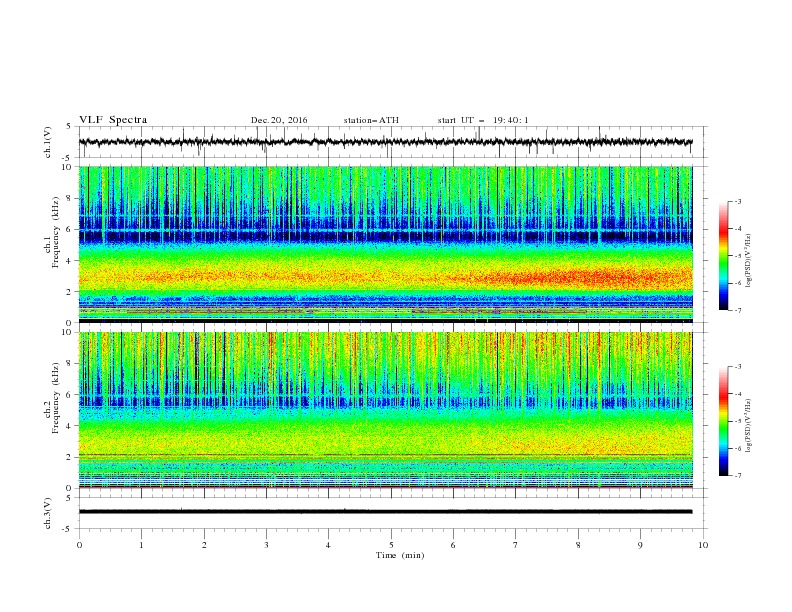The height and width of the screenshot is (612, 792).
Task: Click the ch.2 spectrogram plot area
Action: [386, 410]
